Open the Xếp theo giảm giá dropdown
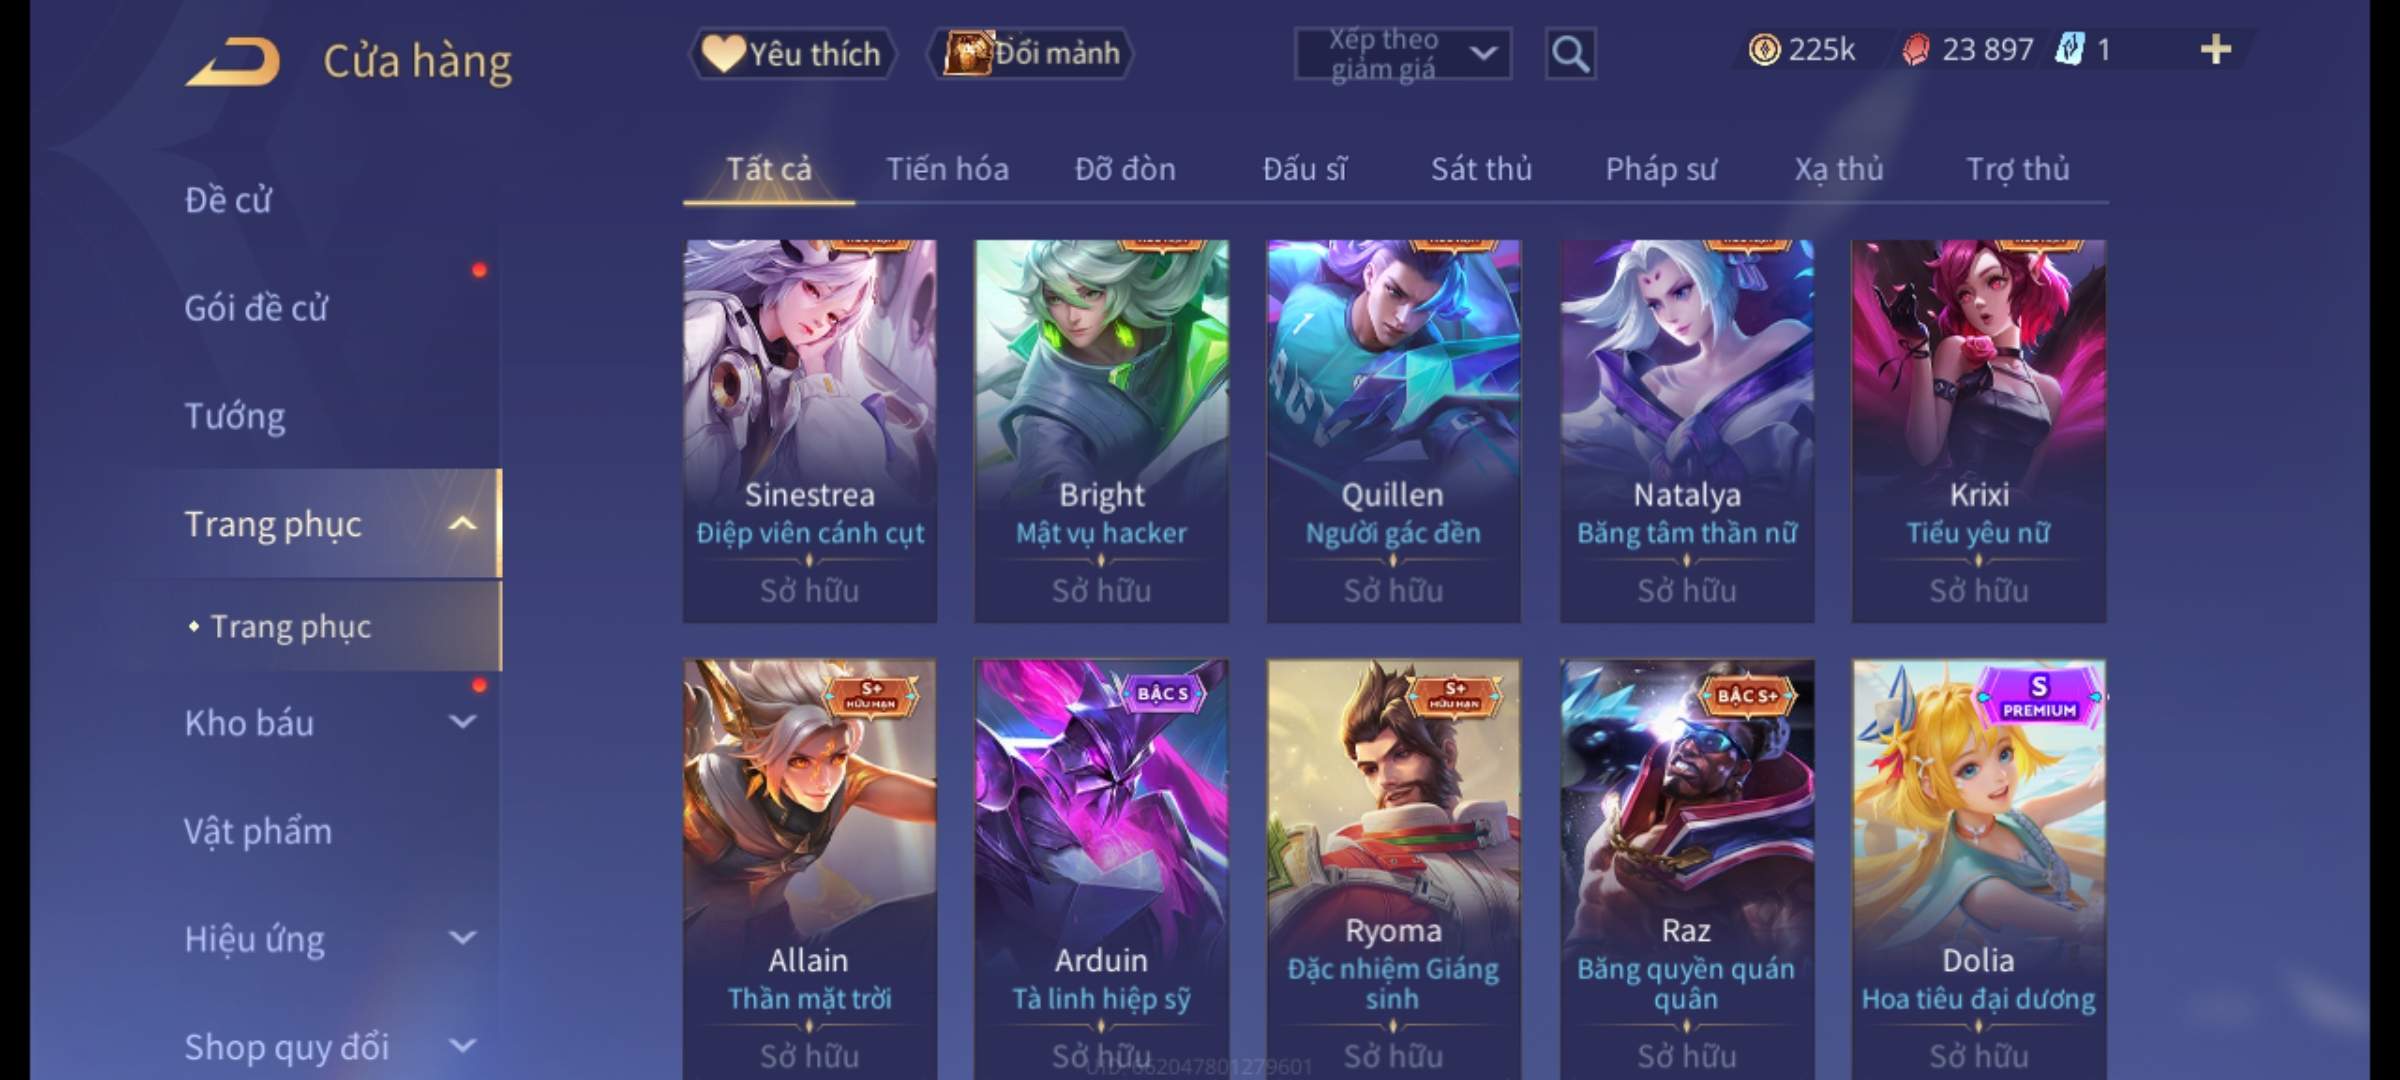Image resolution: width=2400 pixels, height=1080 pixels. click(1402, 54)
